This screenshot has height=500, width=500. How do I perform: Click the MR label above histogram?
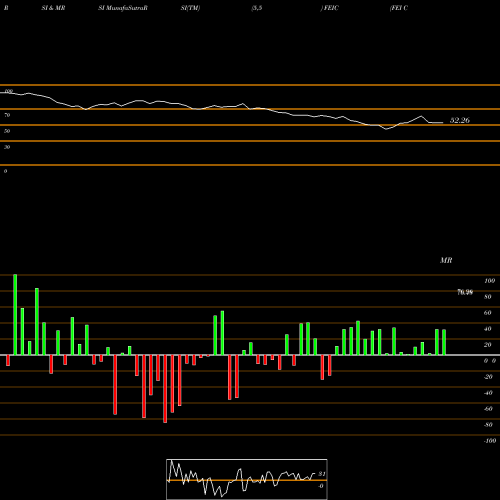coord(446,260)
